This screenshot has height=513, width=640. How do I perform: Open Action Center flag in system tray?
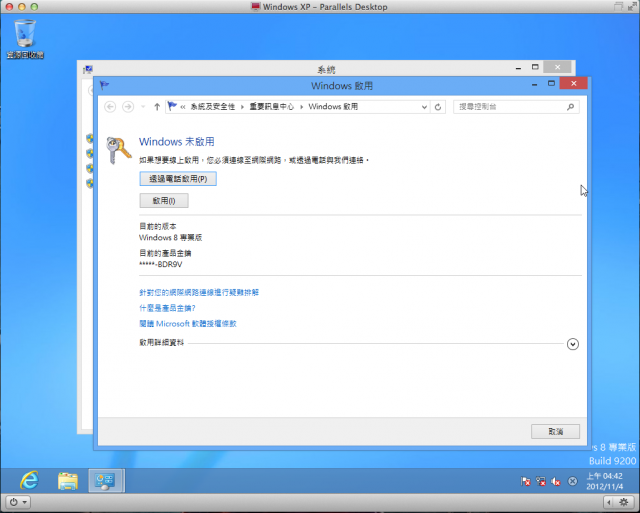tap(525, 482)
